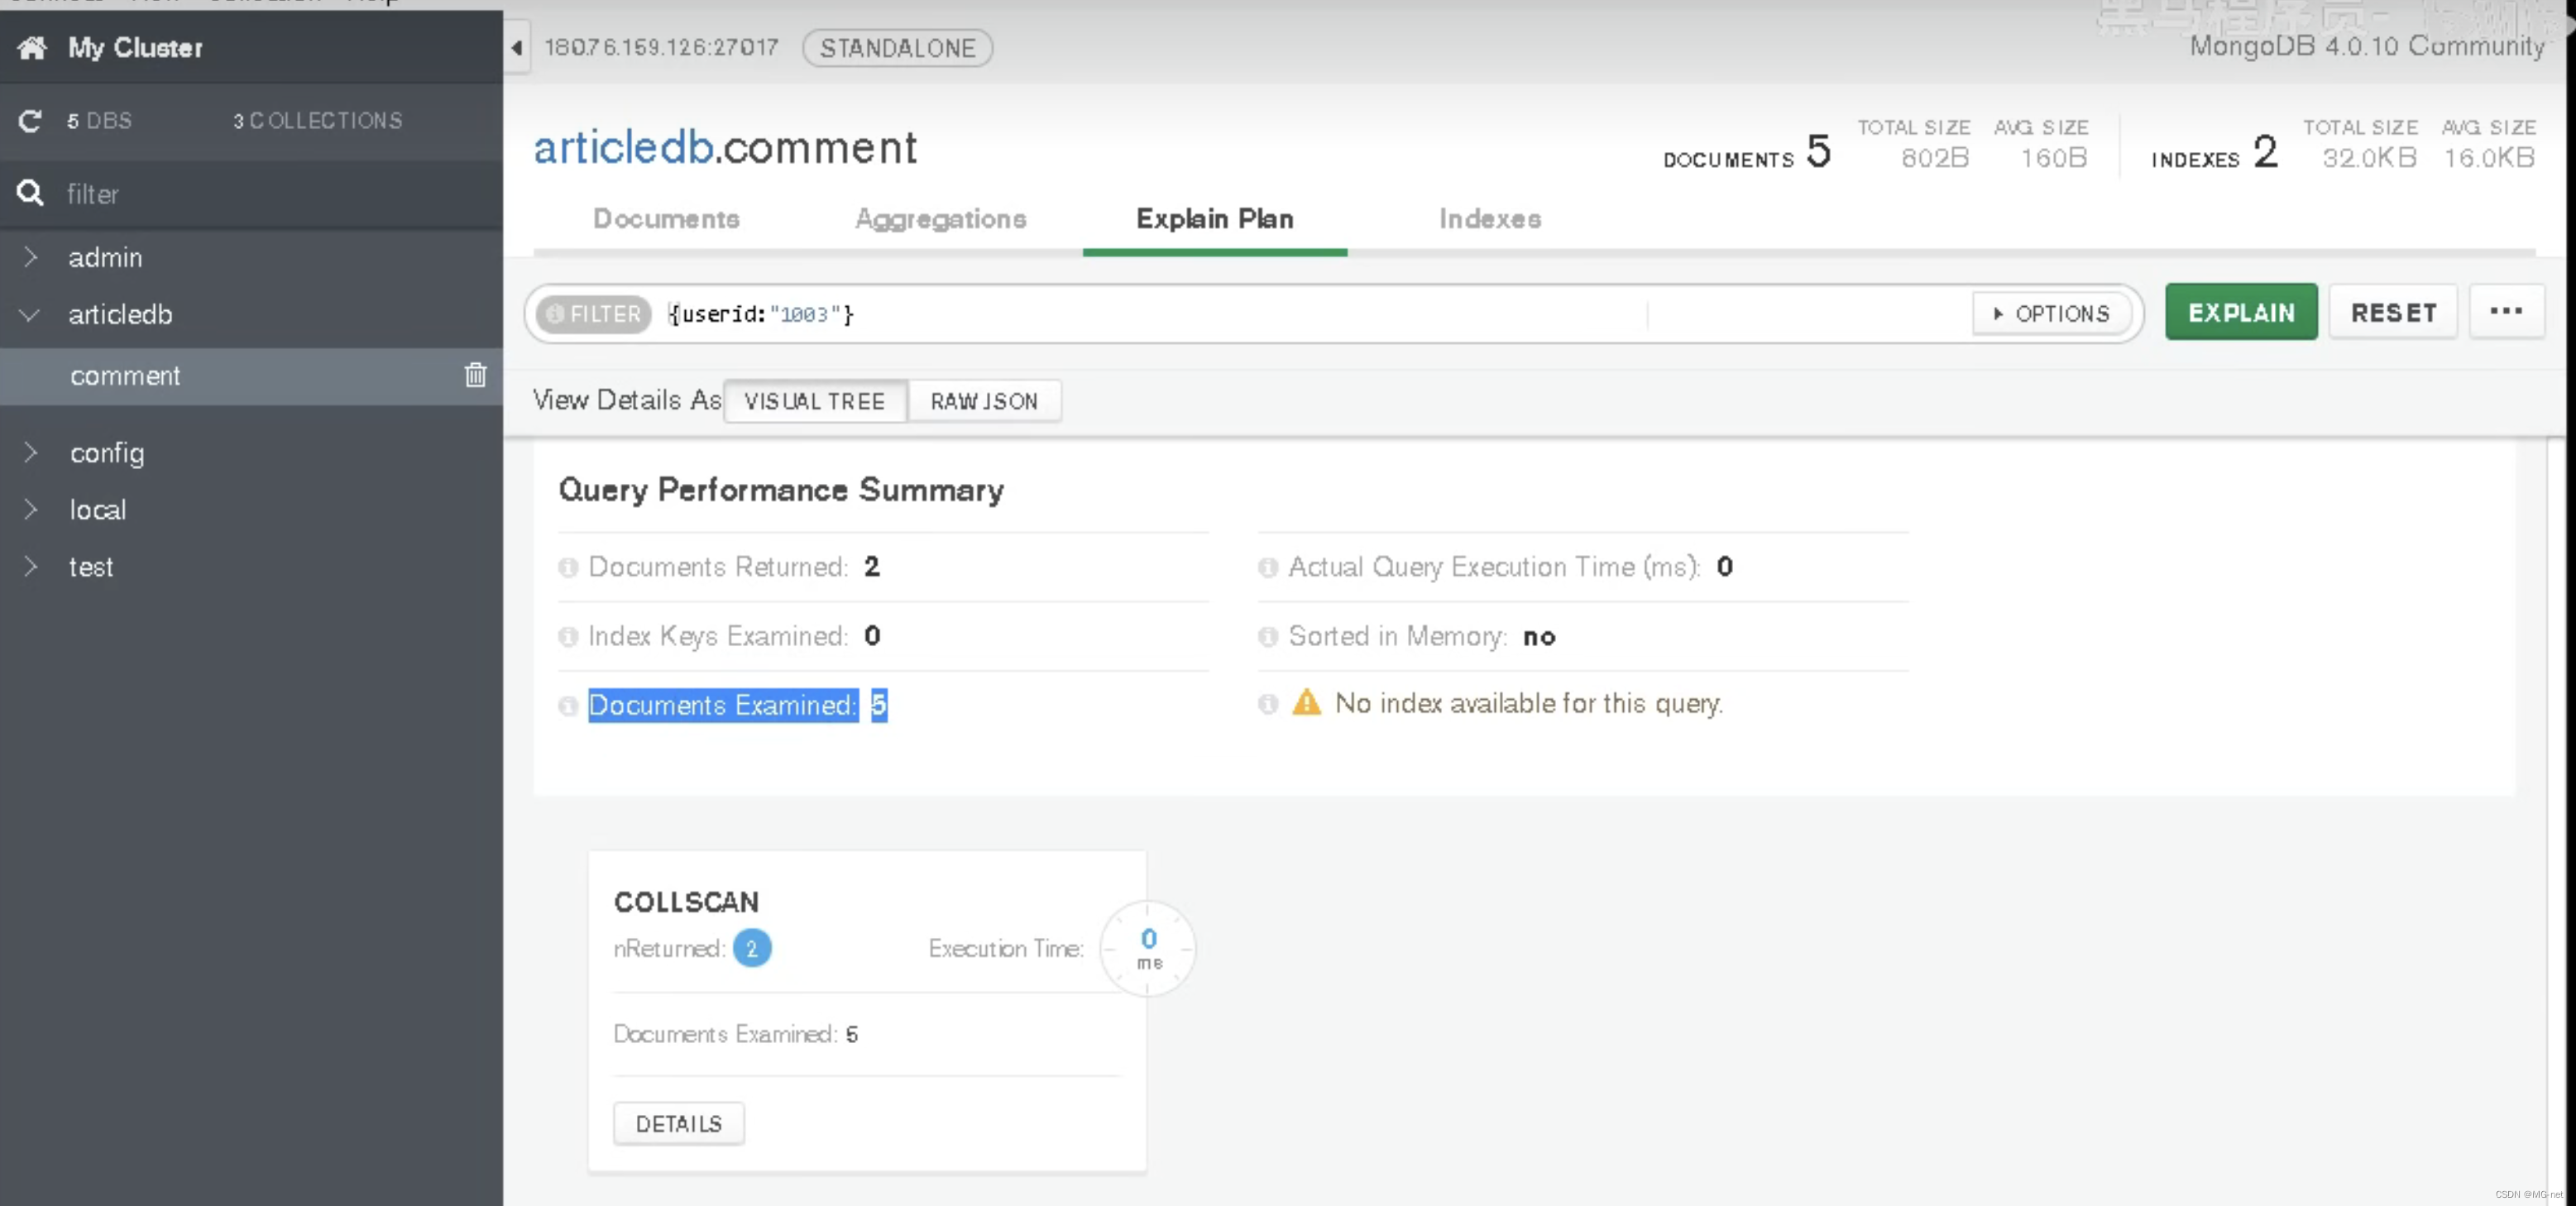This screenshot has height=1206, width=2576.
Task: Expand the admin database
Action: (30, 257)
